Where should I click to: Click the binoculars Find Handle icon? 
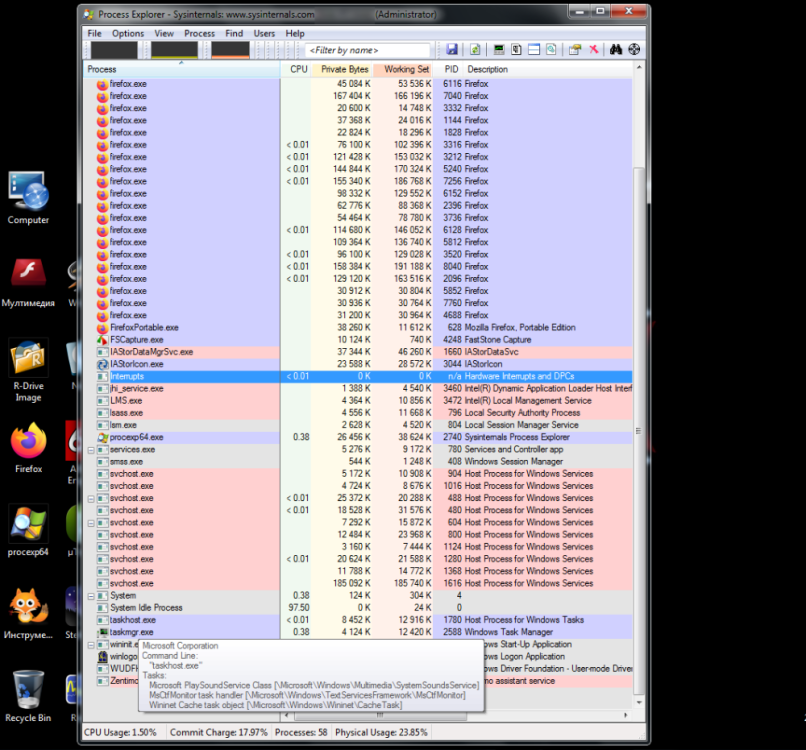616,49
